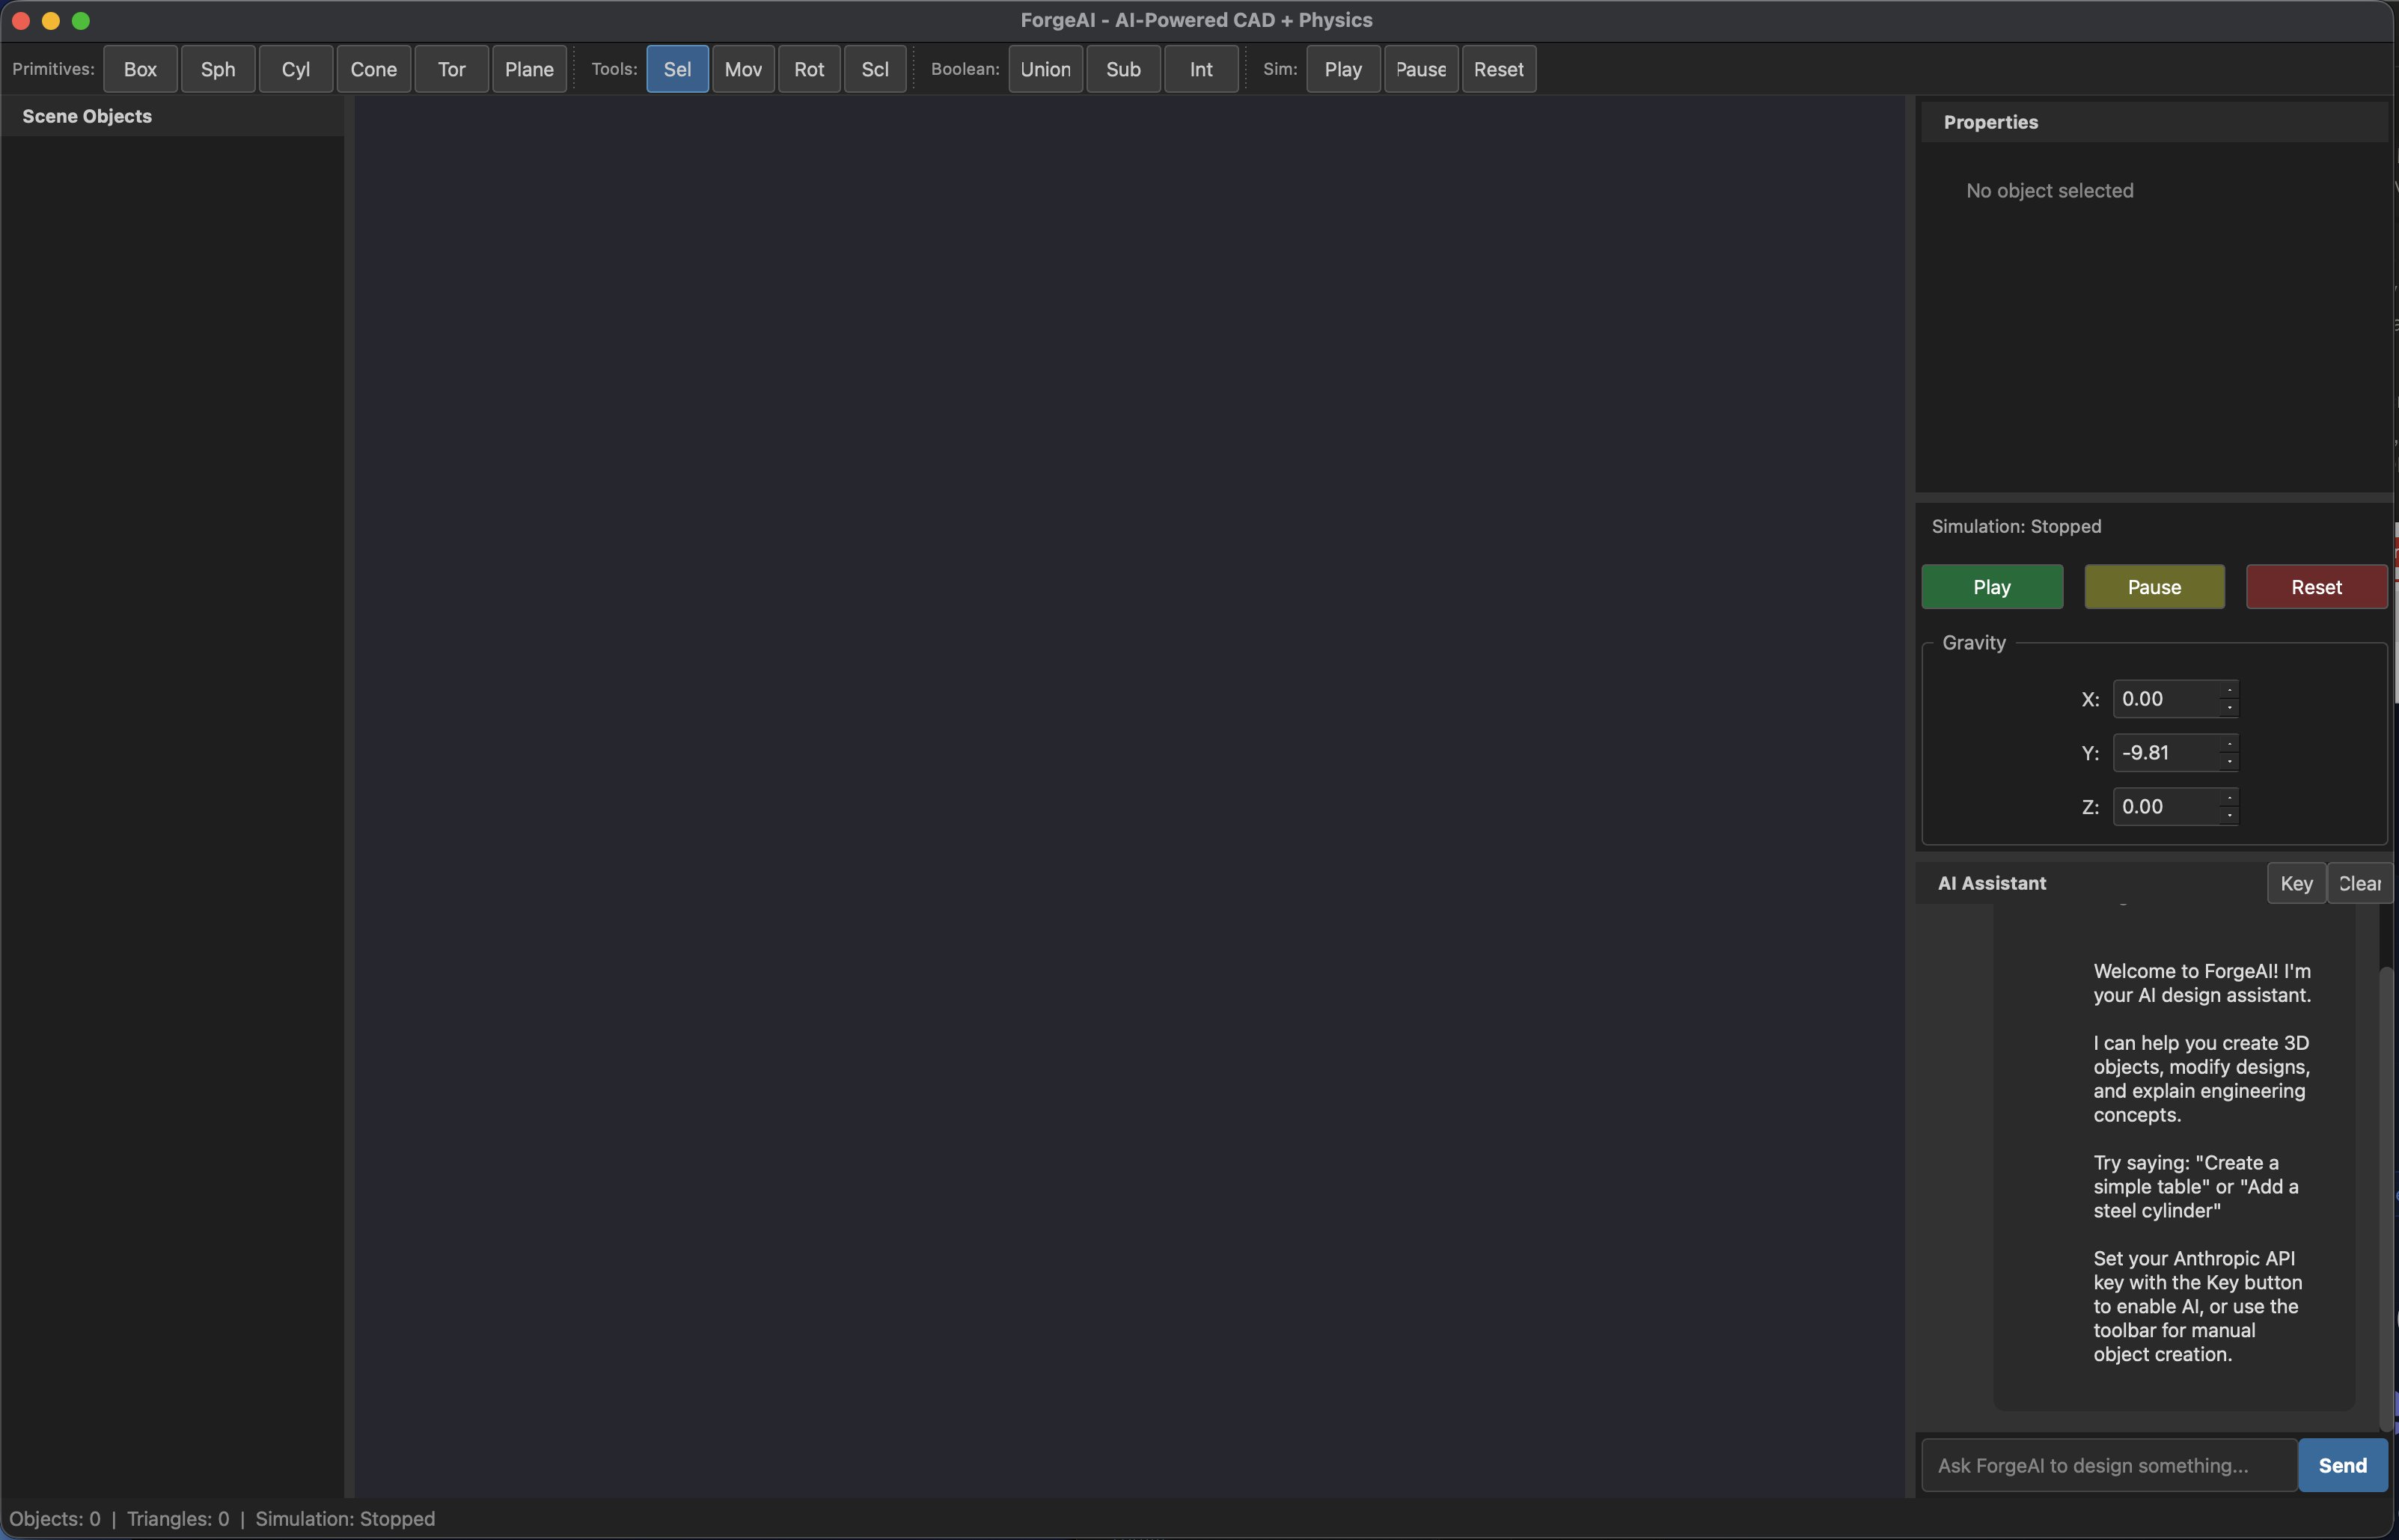This screenshot has width=2399, height=1540.
Task: Add a Torus with Tor button
Action: (x=451, y=69)
